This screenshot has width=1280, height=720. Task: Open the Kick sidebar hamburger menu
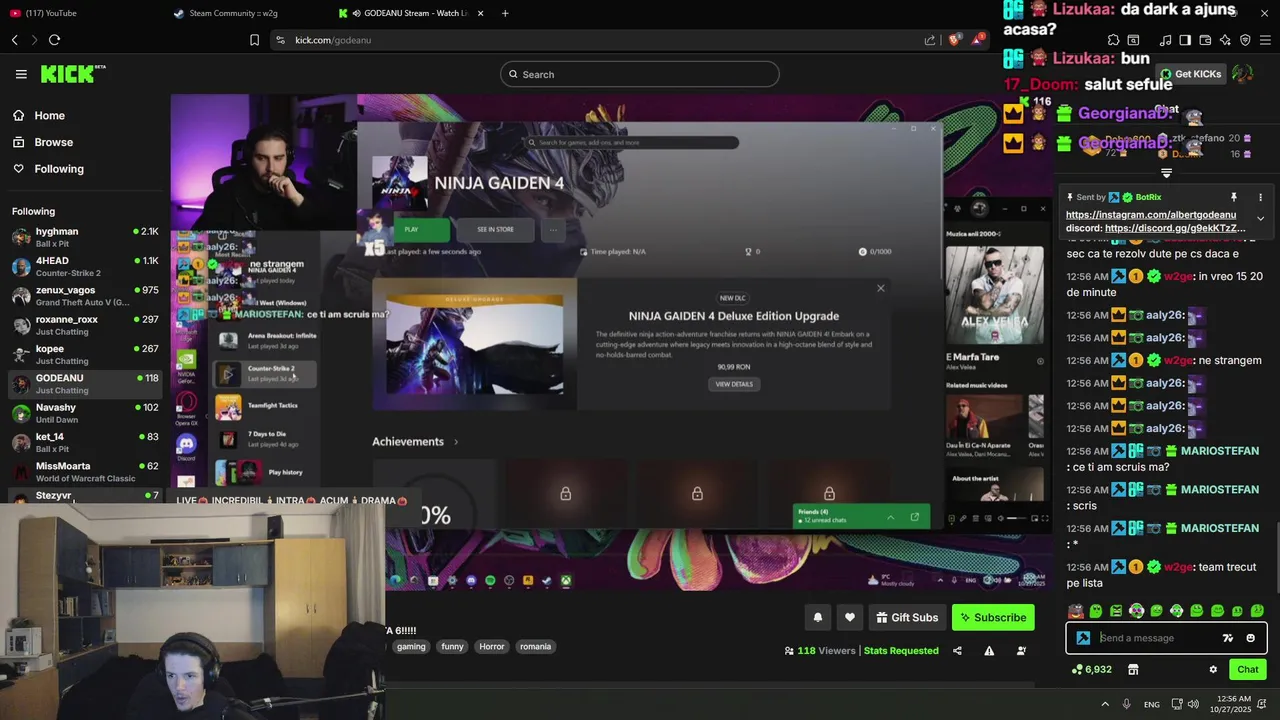[21, 74]
